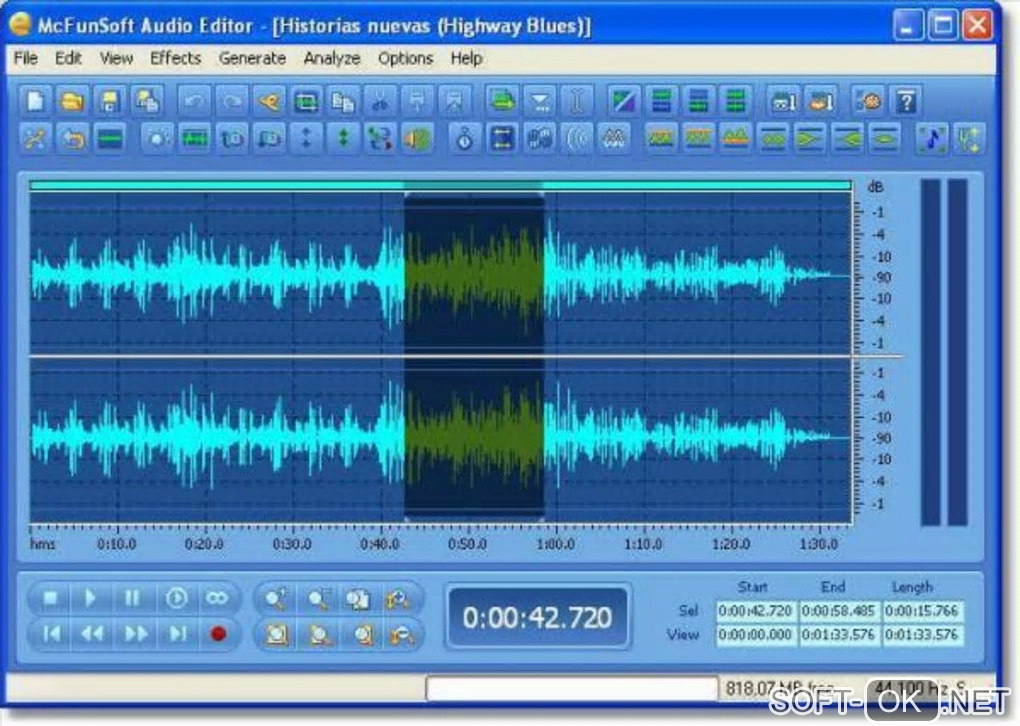Open the Generate menu
The height and width of the screenshot is (726, 1020).
(x=252, y=58)
